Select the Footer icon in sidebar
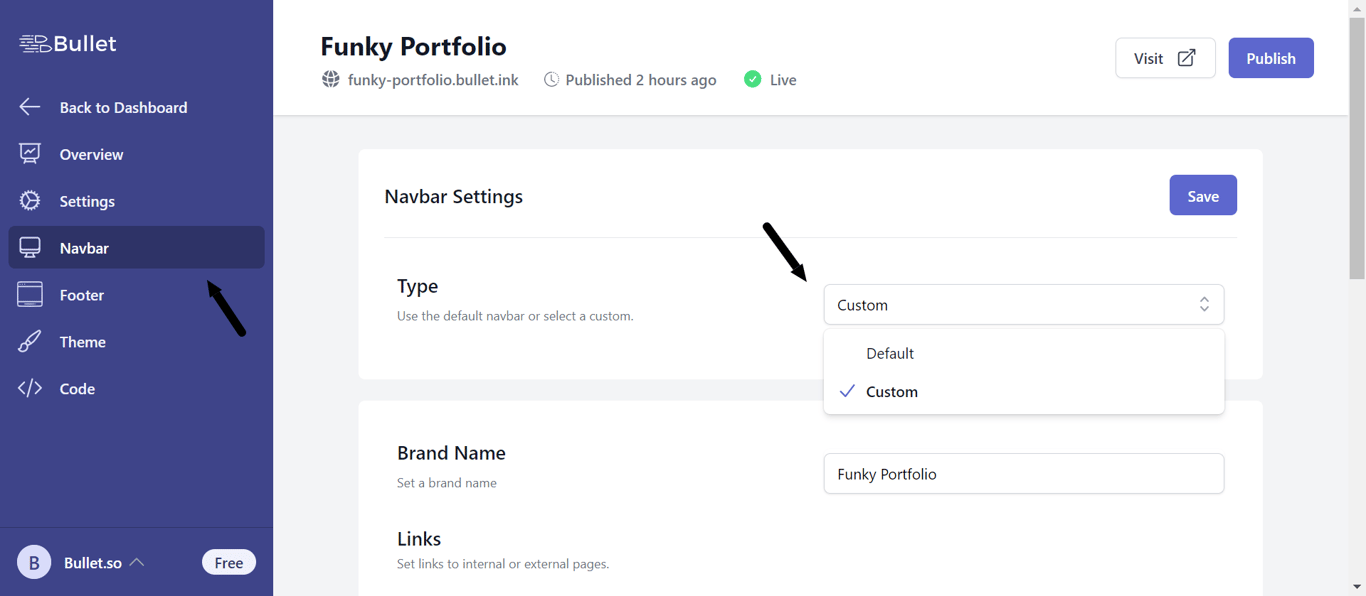This screenshot has height=596, width=1366. [29, 294]
